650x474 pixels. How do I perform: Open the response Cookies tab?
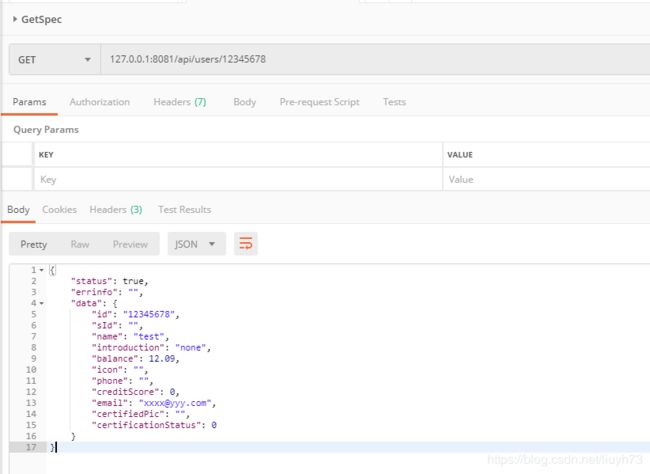click(x=59, y=210)
